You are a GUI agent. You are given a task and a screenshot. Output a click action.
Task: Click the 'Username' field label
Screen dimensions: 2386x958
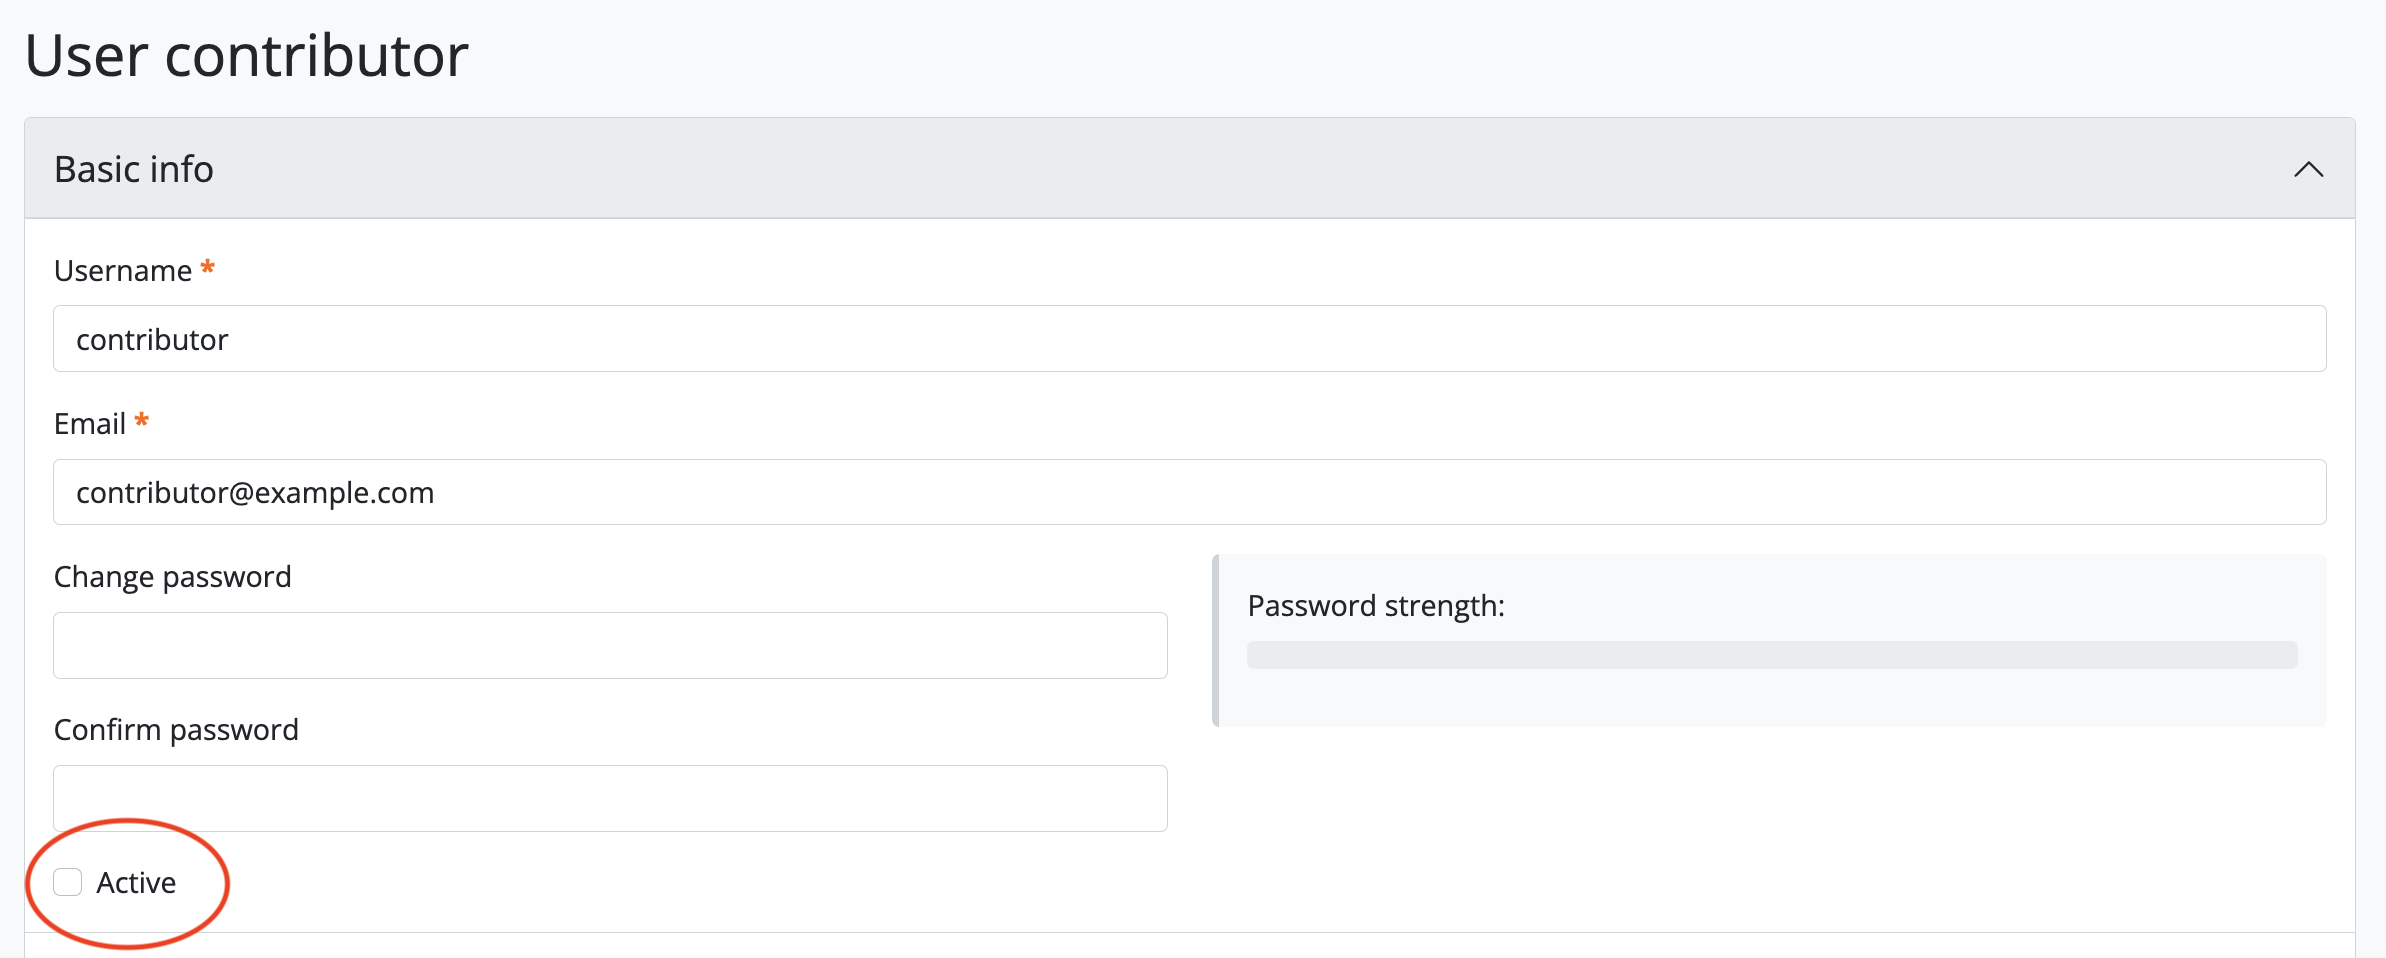123,271
